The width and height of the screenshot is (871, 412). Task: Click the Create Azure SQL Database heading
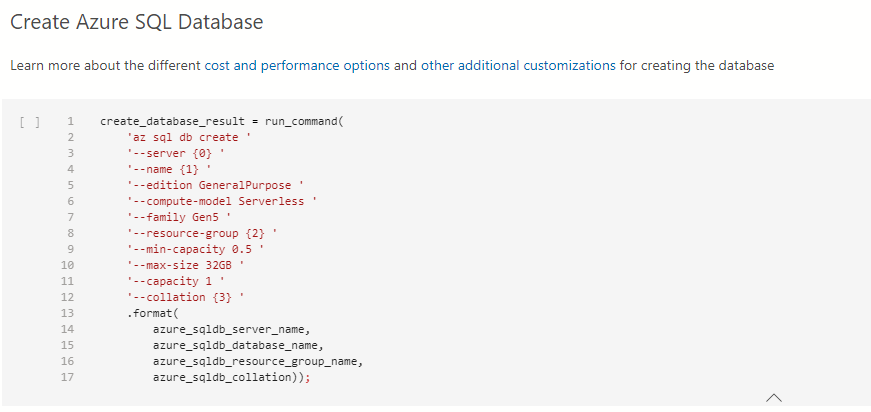point(137,21)
